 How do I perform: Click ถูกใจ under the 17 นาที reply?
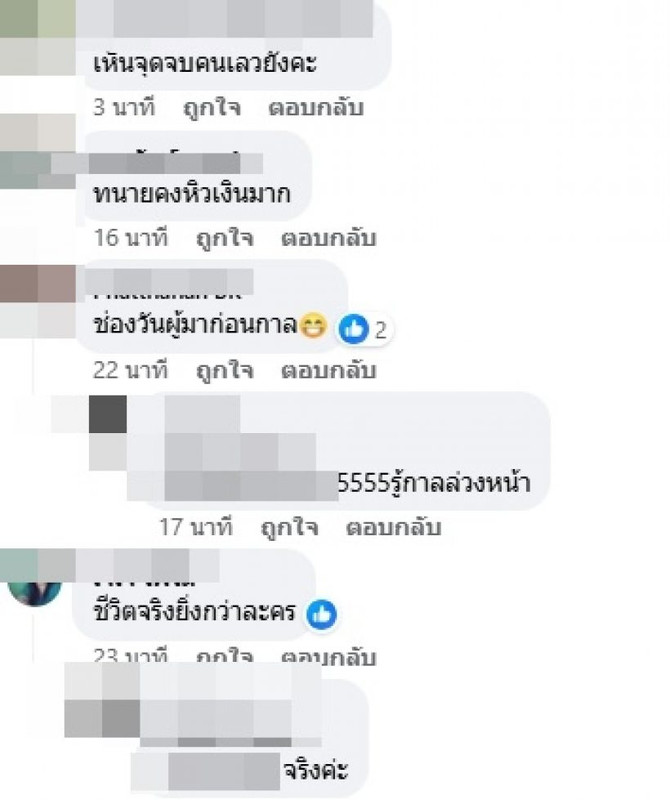pyautogui.click(x=289, y=527)
